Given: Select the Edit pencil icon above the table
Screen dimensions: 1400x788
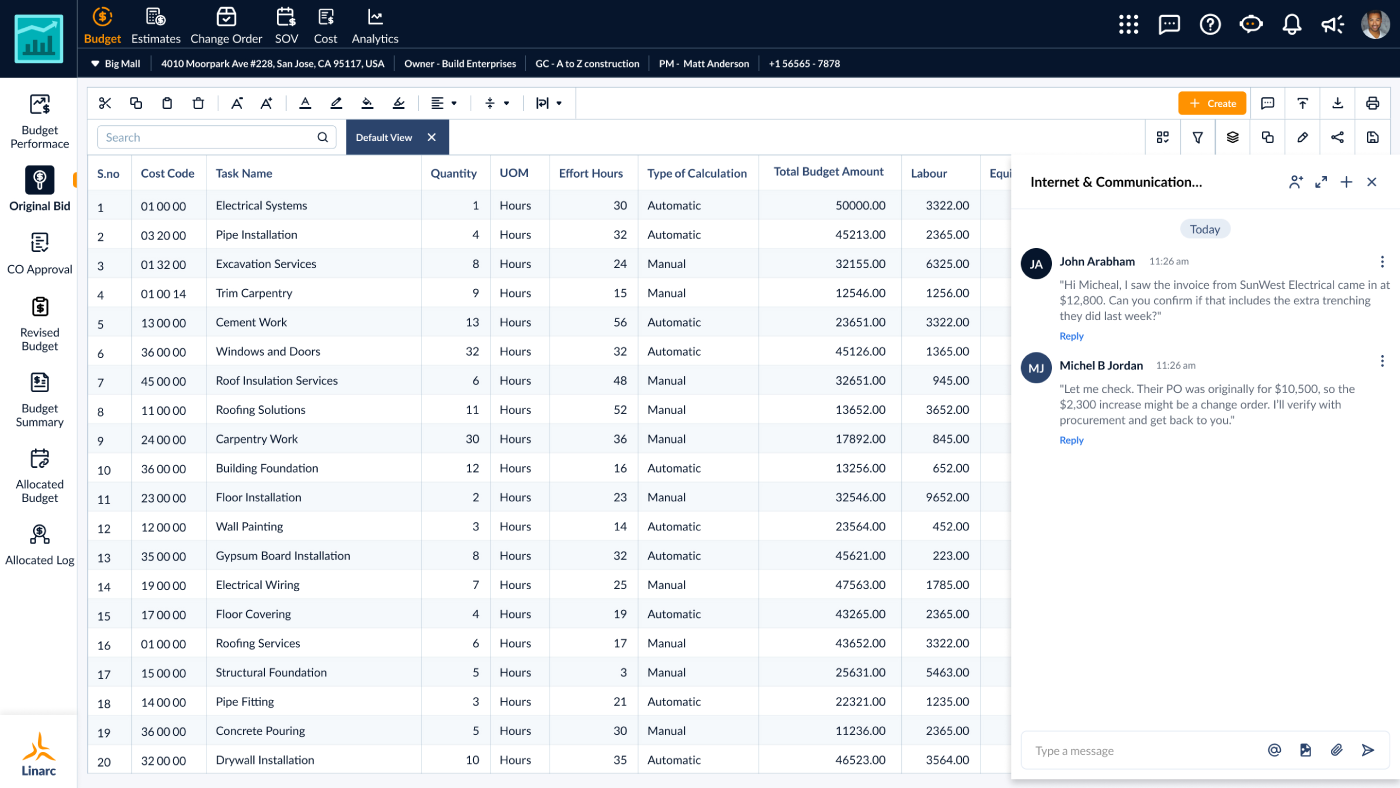Looking at the screenshot, I should pyautogui.click(x=1302, y=137).
